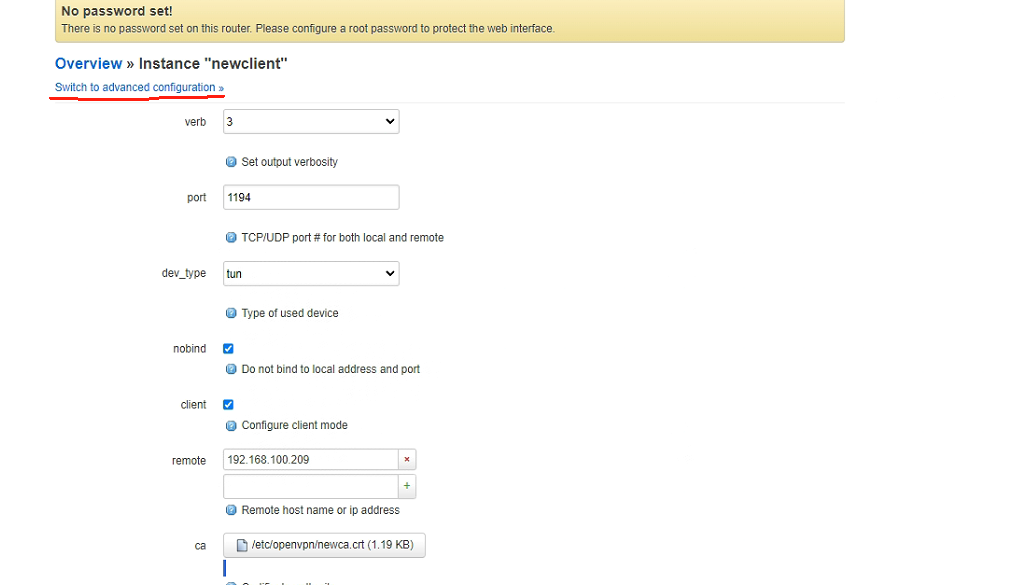Viewport: 1016px width, 585px height.
Task: Go to the Overview breadcrumb link
Action: (88, 64)
